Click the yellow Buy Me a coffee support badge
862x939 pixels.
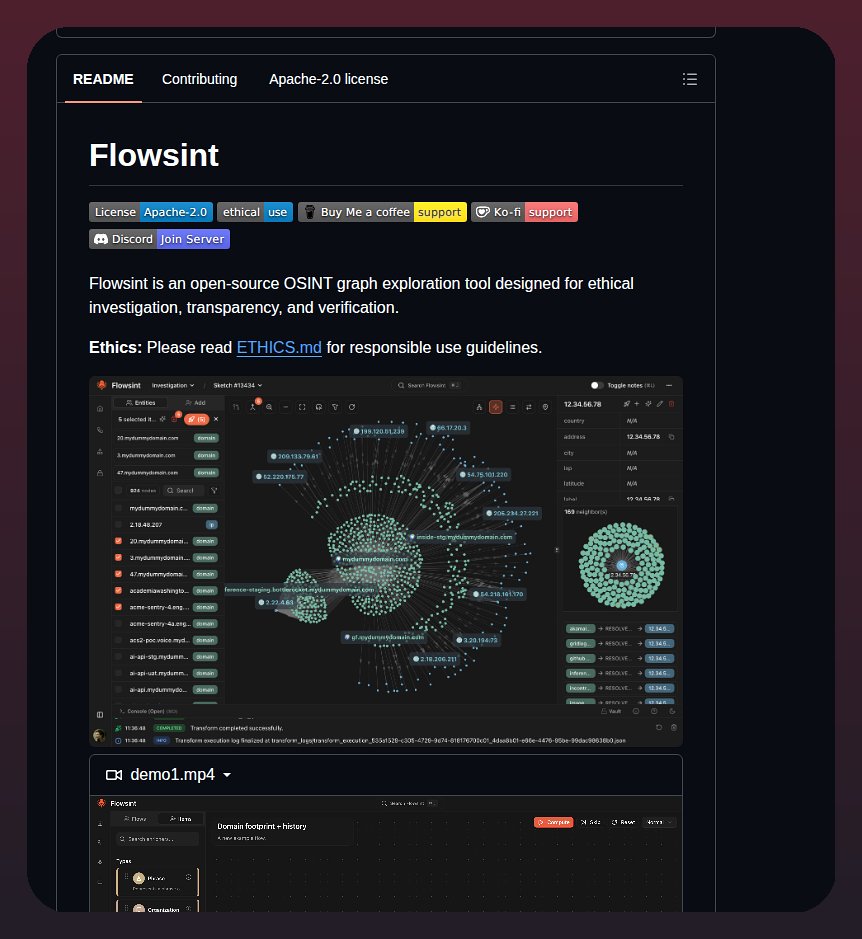point(382,212)
